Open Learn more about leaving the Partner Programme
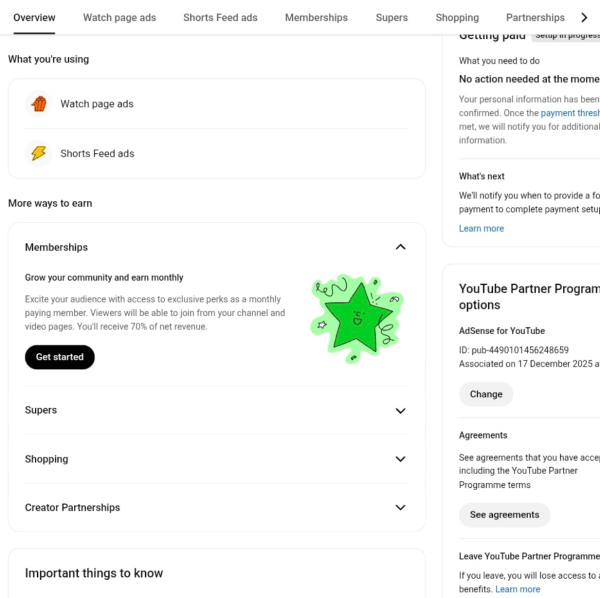 (517, 589)
